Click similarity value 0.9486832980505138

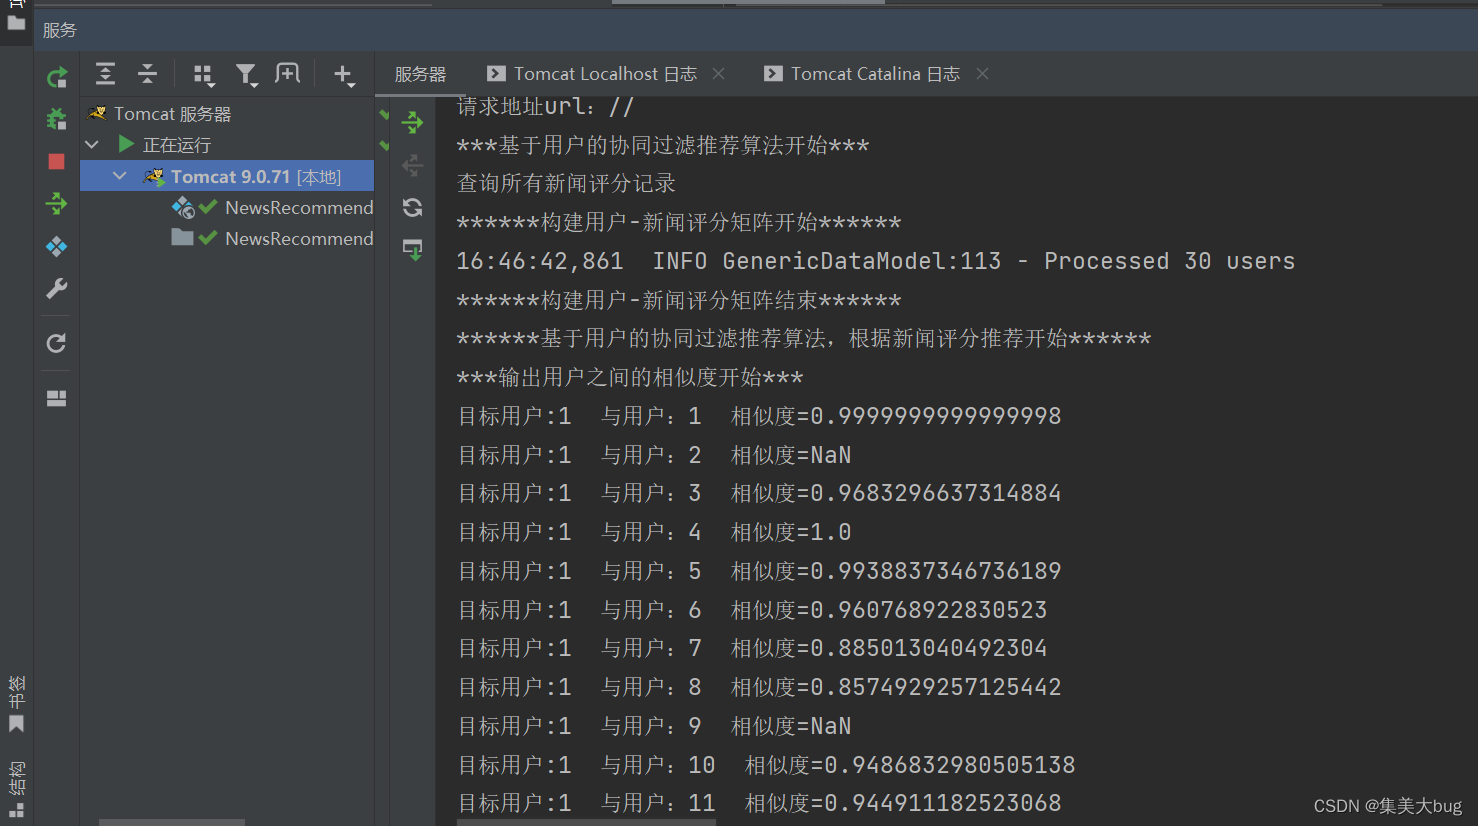[950, 765]
